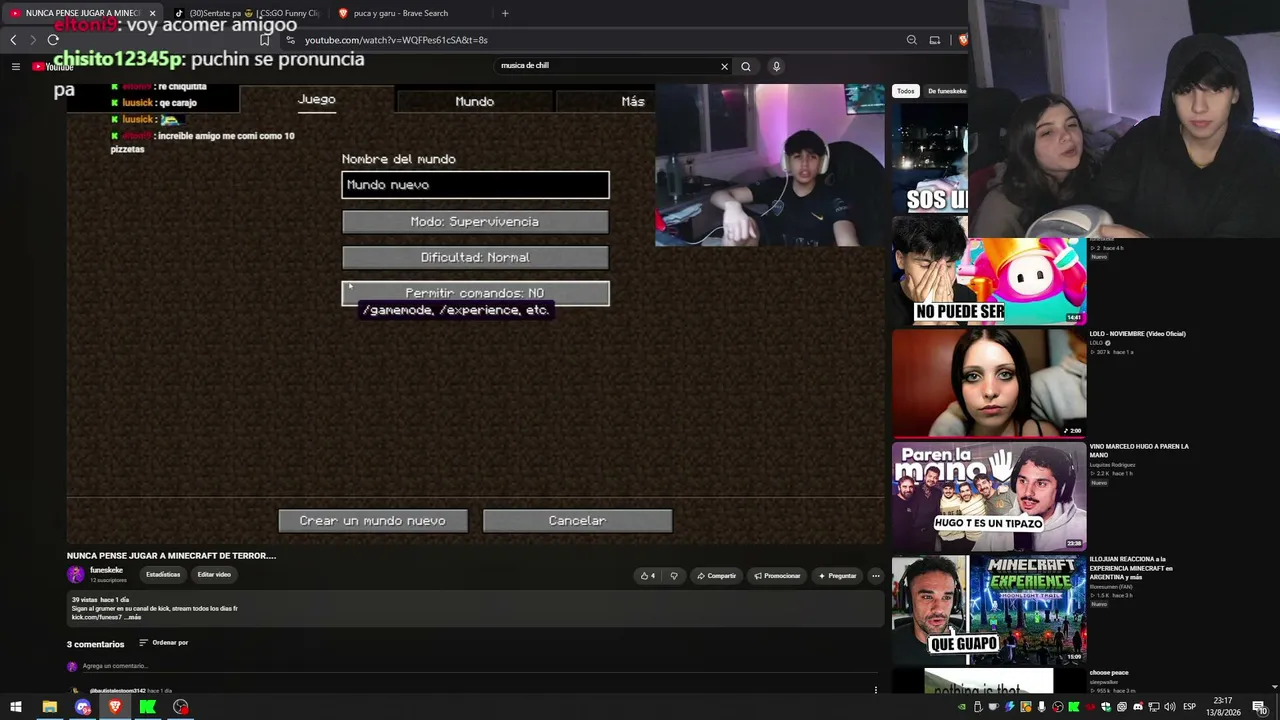The height and width of the screenshot is (720, 1280).
Task: Go back in the browser
Action: point(13,40)
